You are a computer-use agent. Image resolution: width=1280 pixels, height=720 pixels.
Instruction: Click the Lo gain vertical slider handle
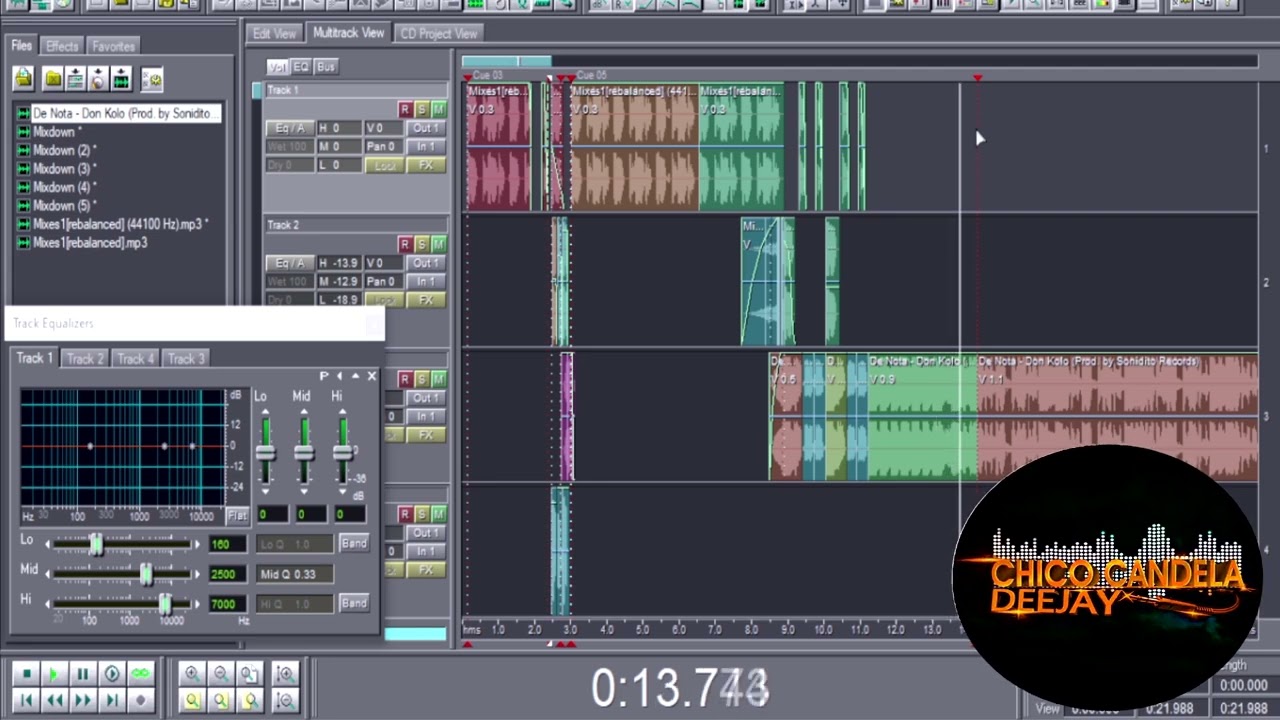(265, 452)
